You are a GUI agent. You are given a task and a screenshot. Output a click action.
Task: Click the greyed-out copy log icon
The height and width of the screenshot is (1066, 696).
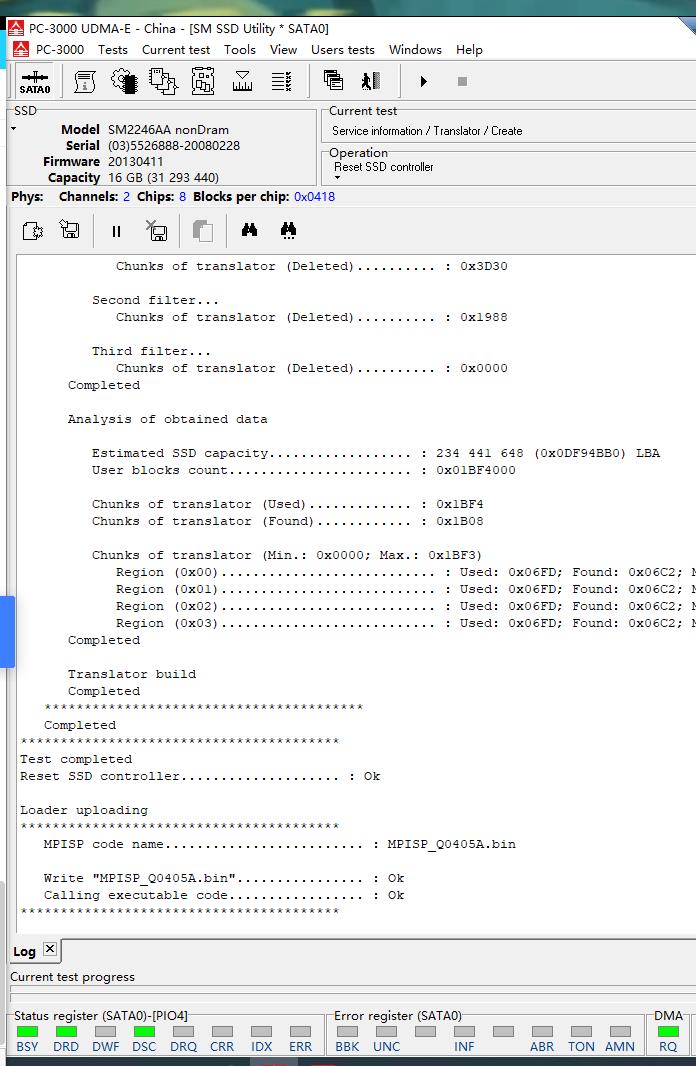pos(203,230)
